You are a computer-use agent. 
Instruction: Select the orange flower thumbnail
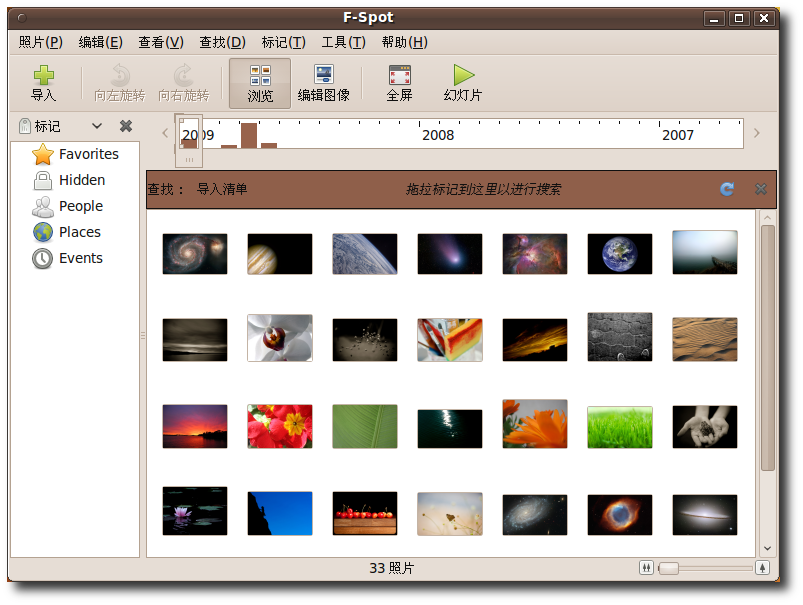coord(535,424)
